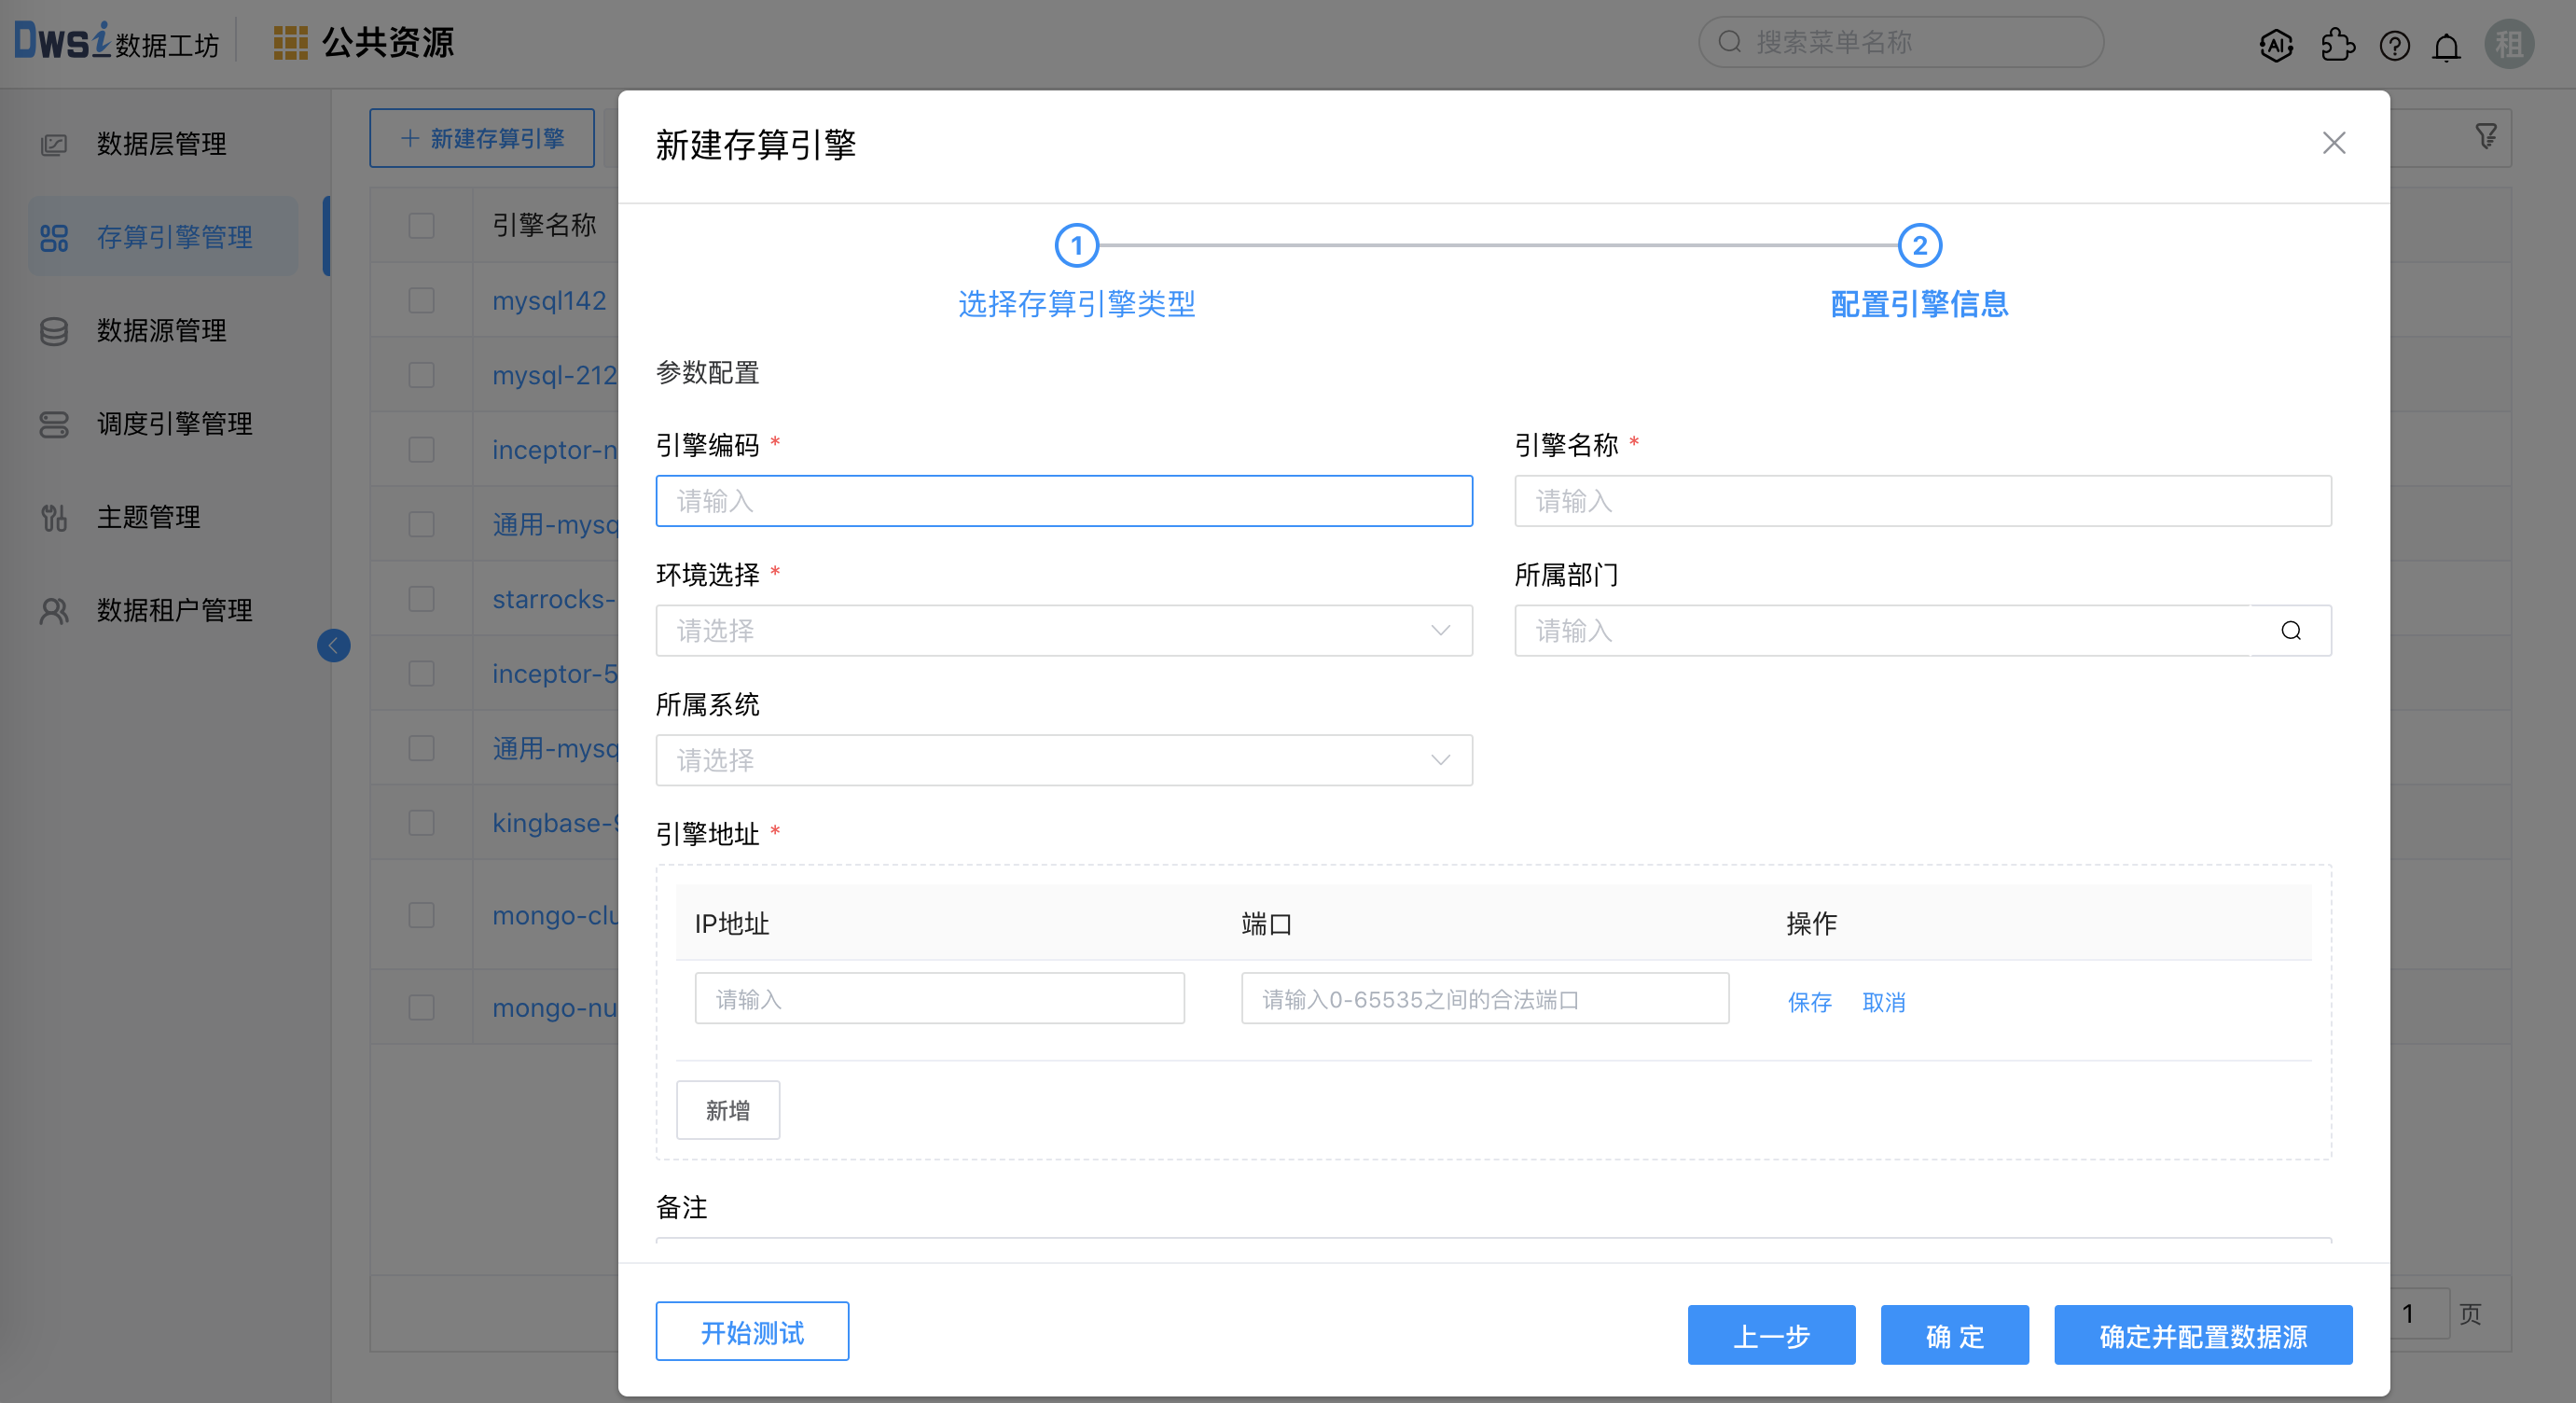Open 数据源管理 in the sidebar
Viewport: 2576px width, 1403px height.
(x=161, y=330)
